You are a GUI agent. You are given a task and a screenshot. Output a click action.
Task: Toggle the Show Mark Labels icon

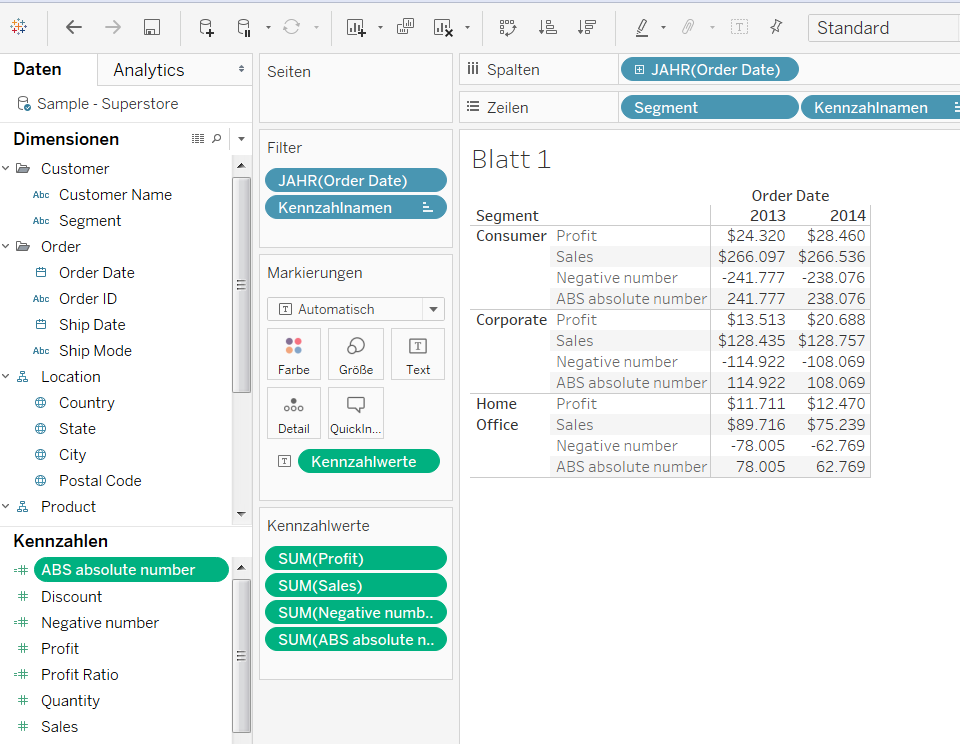point(738,27)
